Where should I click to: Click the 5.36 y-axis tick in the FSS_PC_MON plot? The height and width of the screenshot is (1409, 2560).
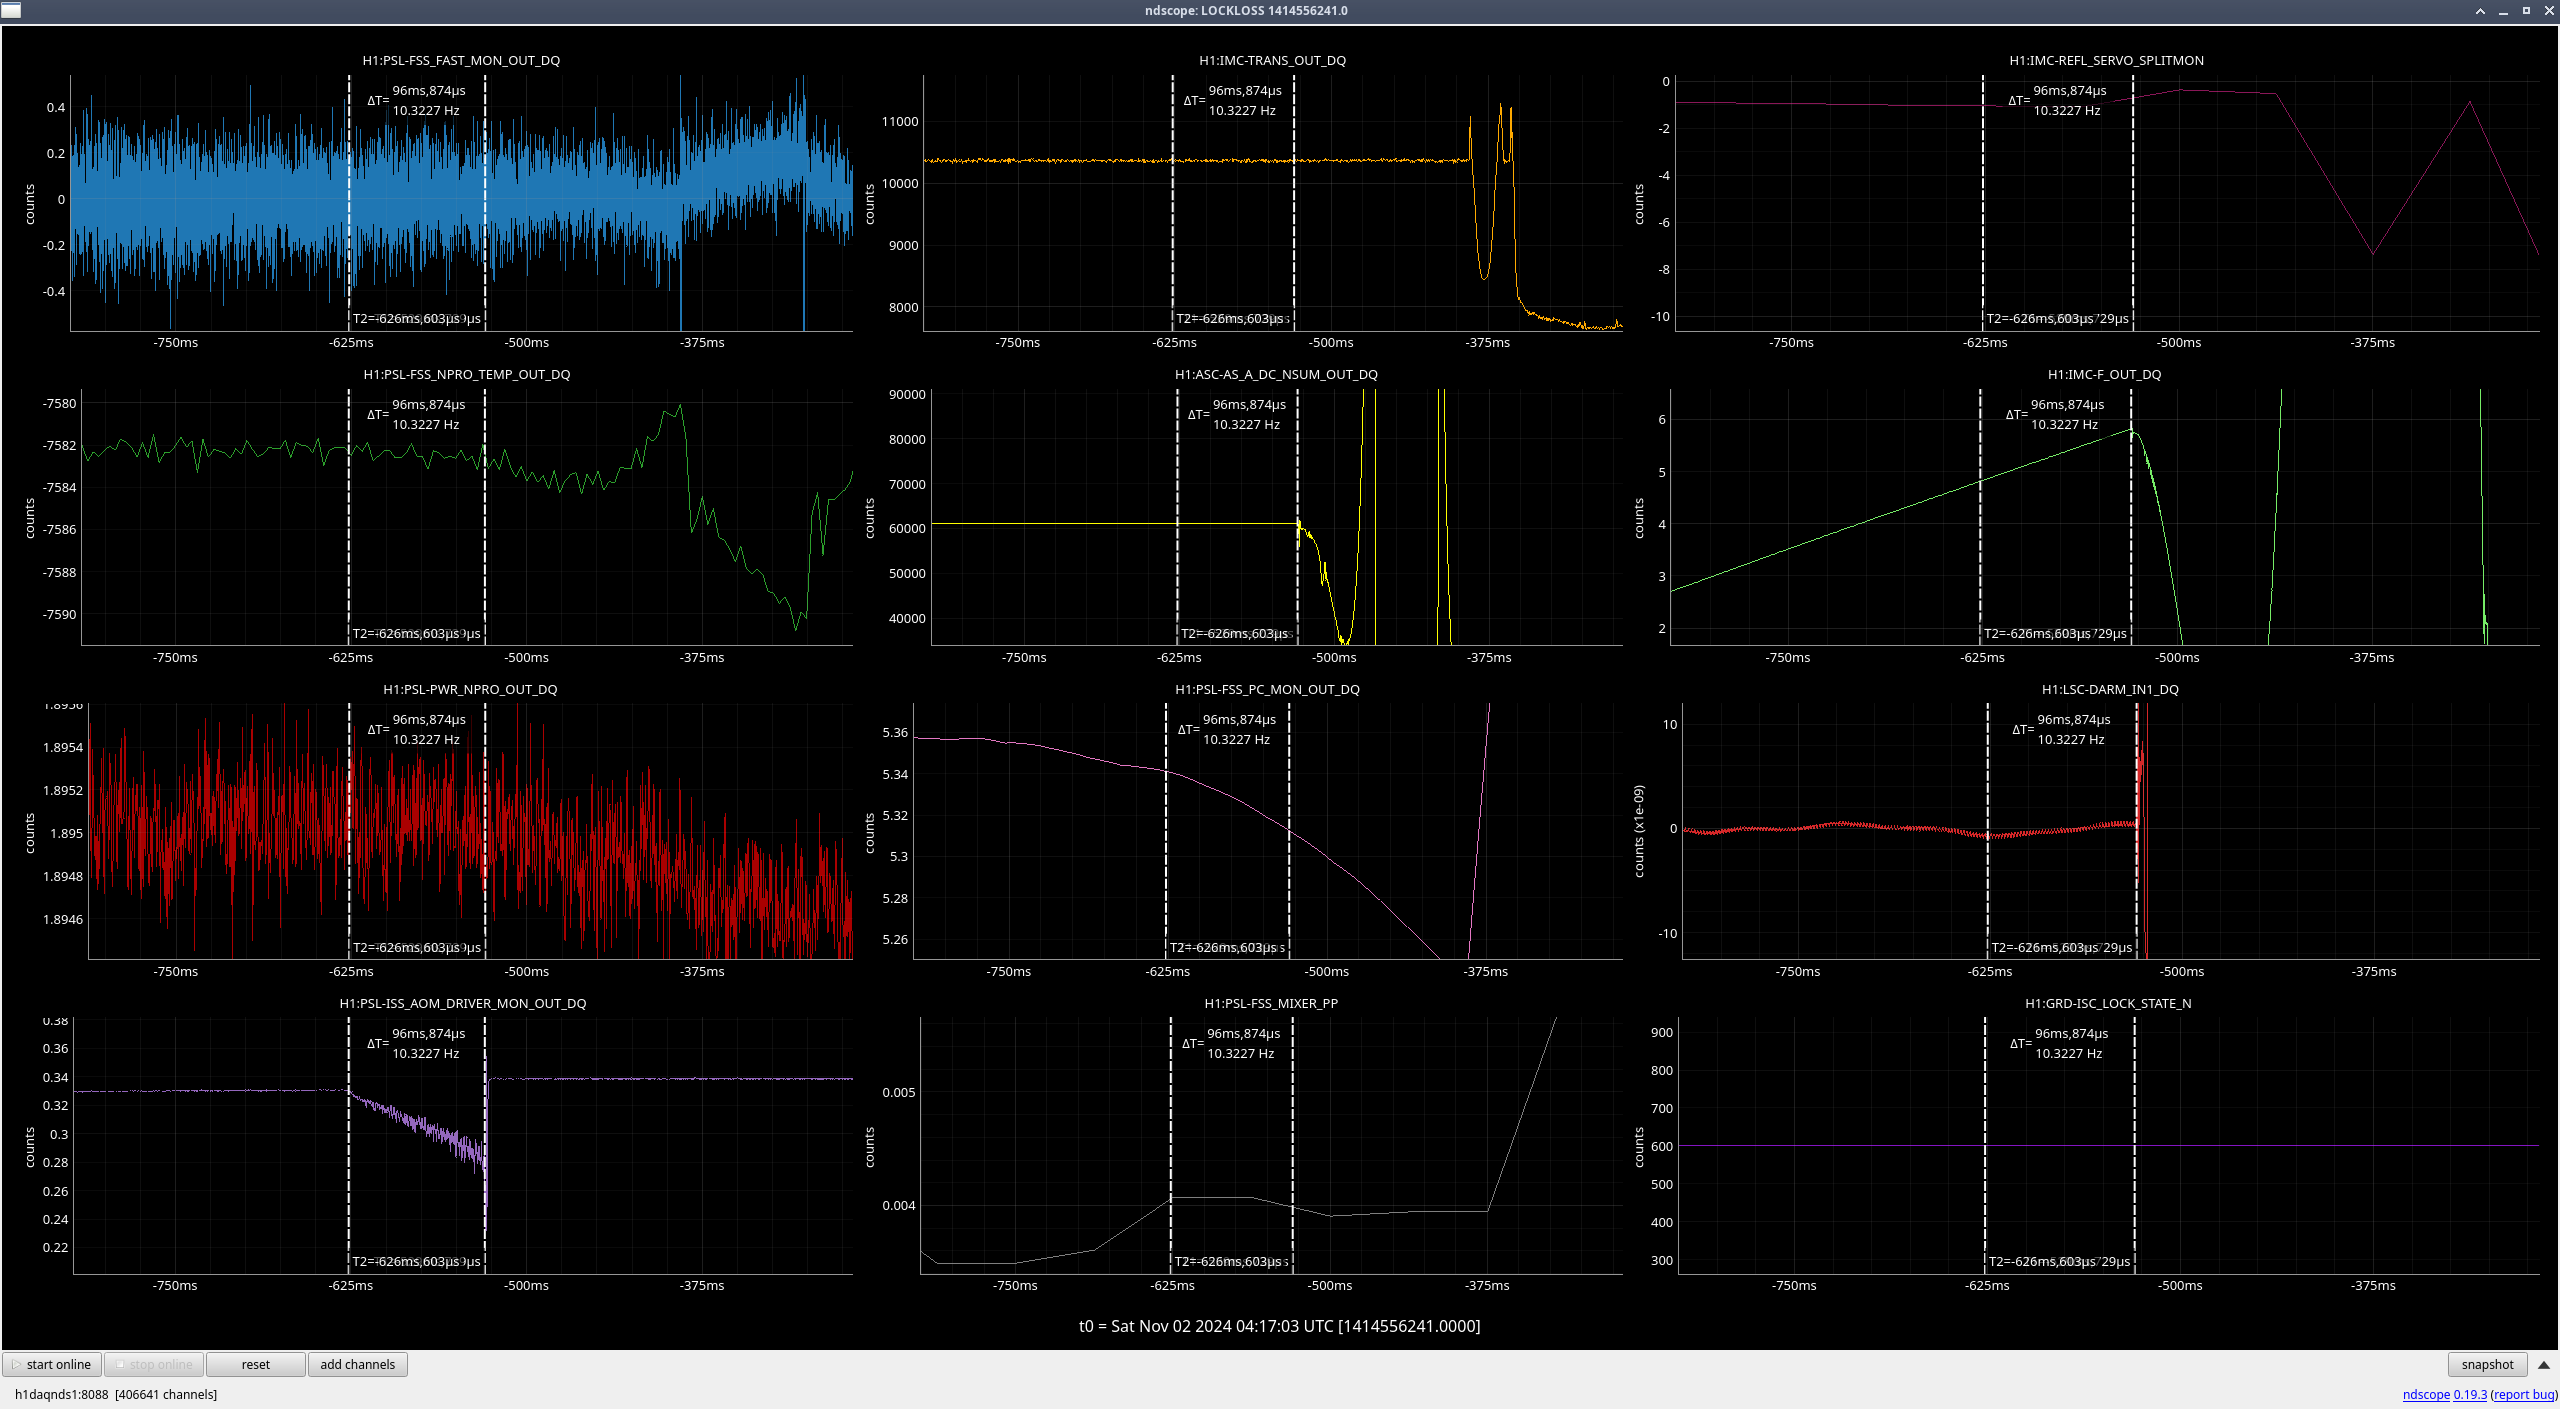point(895,732)
